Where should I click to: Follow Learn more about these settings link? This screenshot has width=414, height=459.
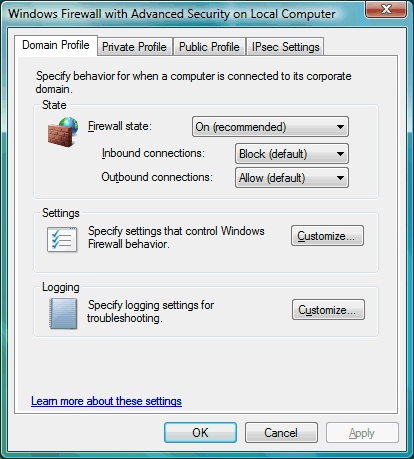pos(106,401)
